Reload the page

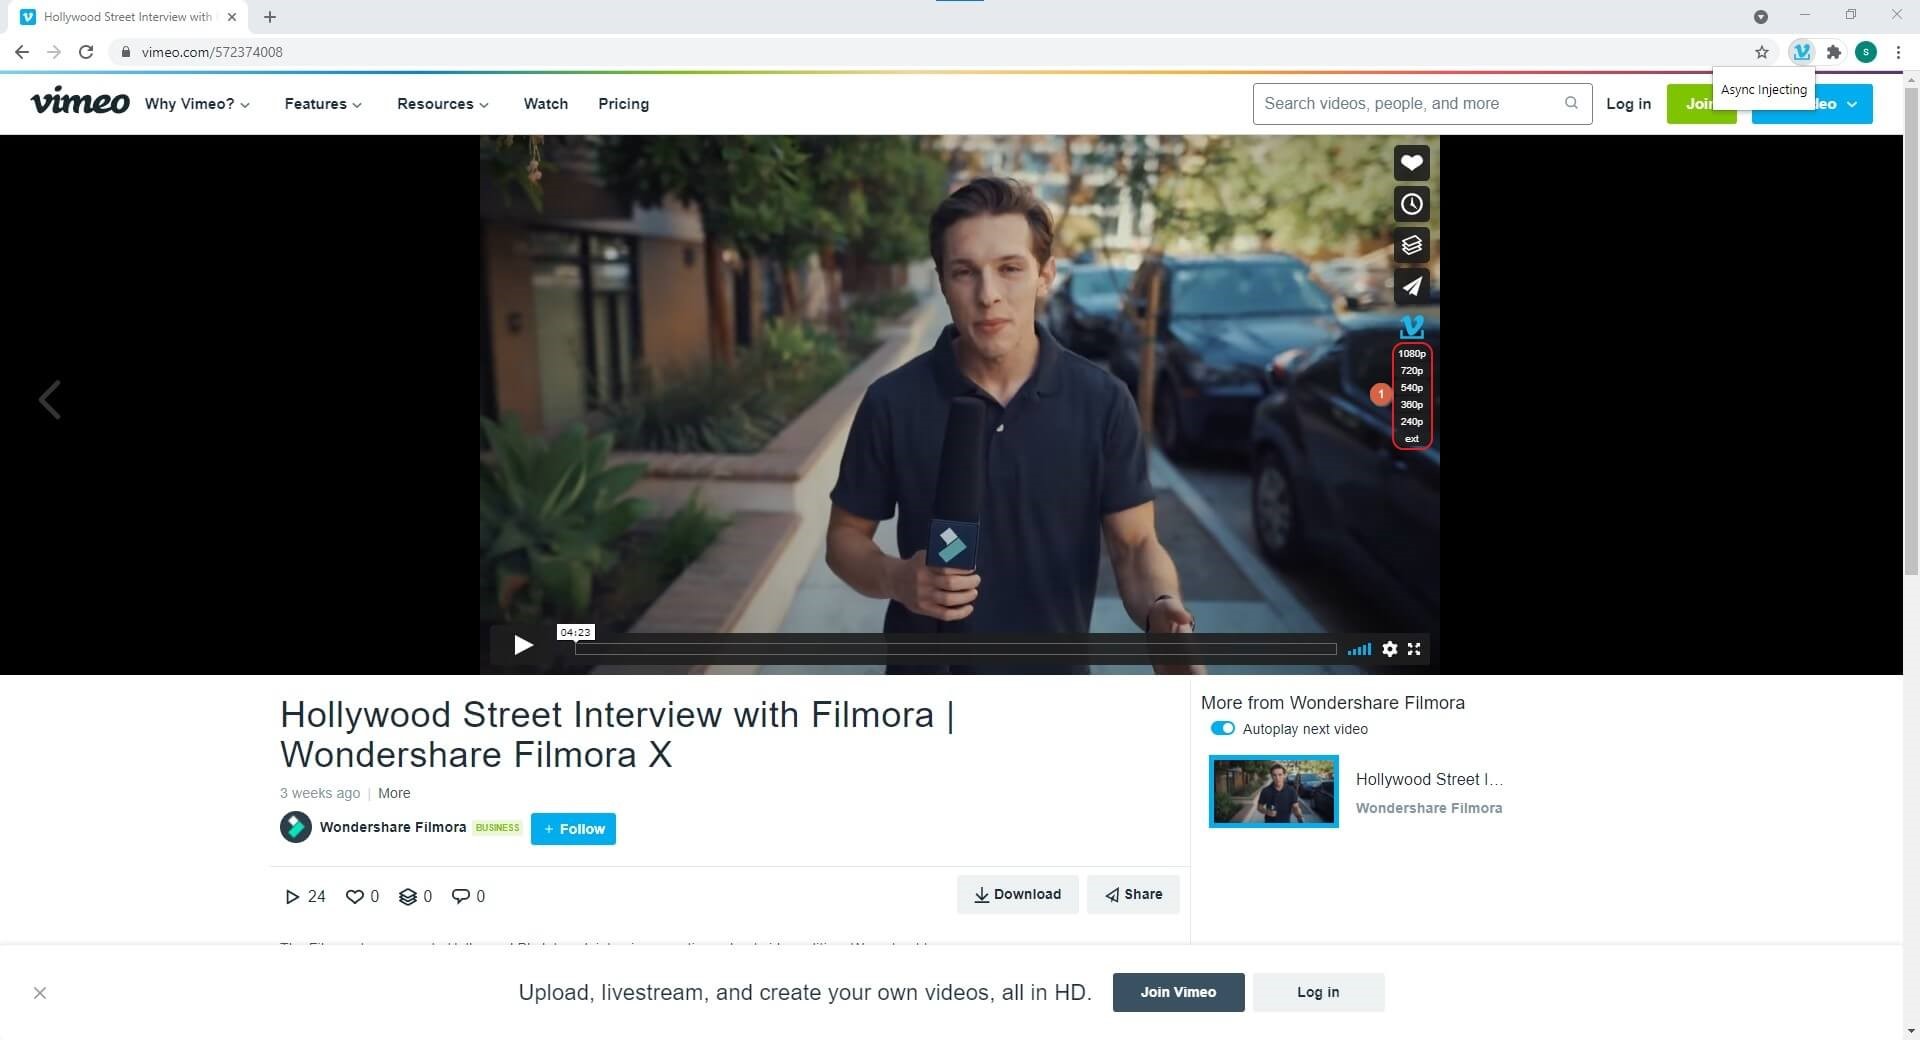[86, 52]
